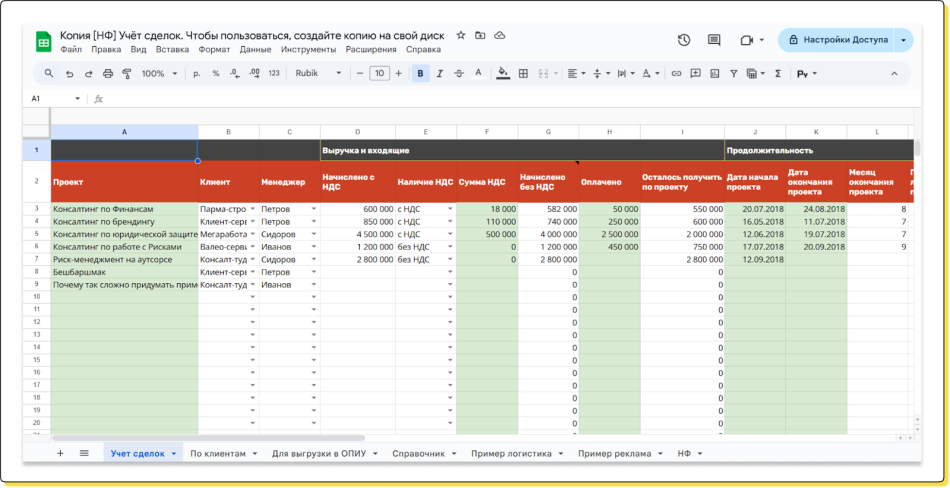Open the comments panel icon
This screenshot has width=950, height=488.
coord(714,40)
